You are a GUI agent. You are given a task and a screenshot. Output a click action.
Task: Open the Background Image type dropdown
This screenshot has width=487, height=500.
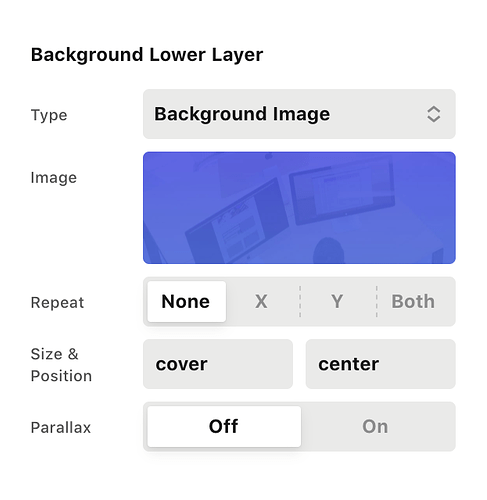[299, 114]
